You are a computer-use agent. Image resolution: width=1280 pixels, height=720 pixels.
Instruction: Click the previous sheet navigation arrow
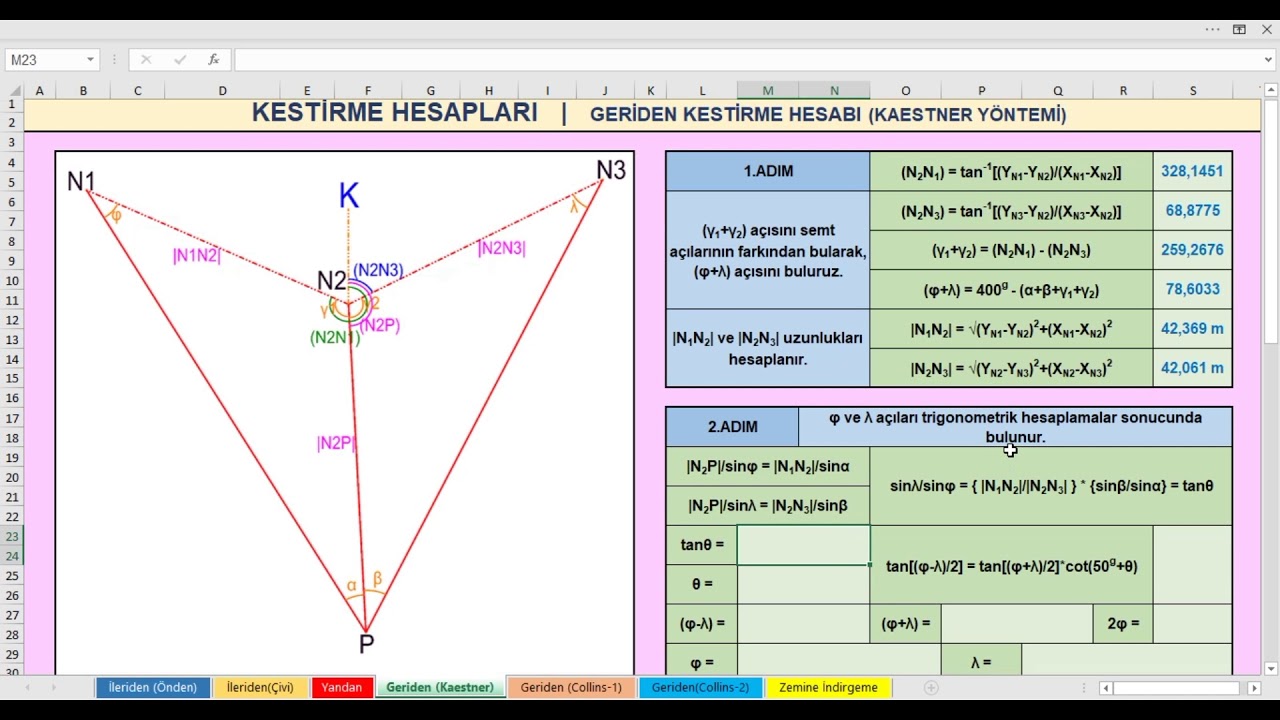coord(27,688)
